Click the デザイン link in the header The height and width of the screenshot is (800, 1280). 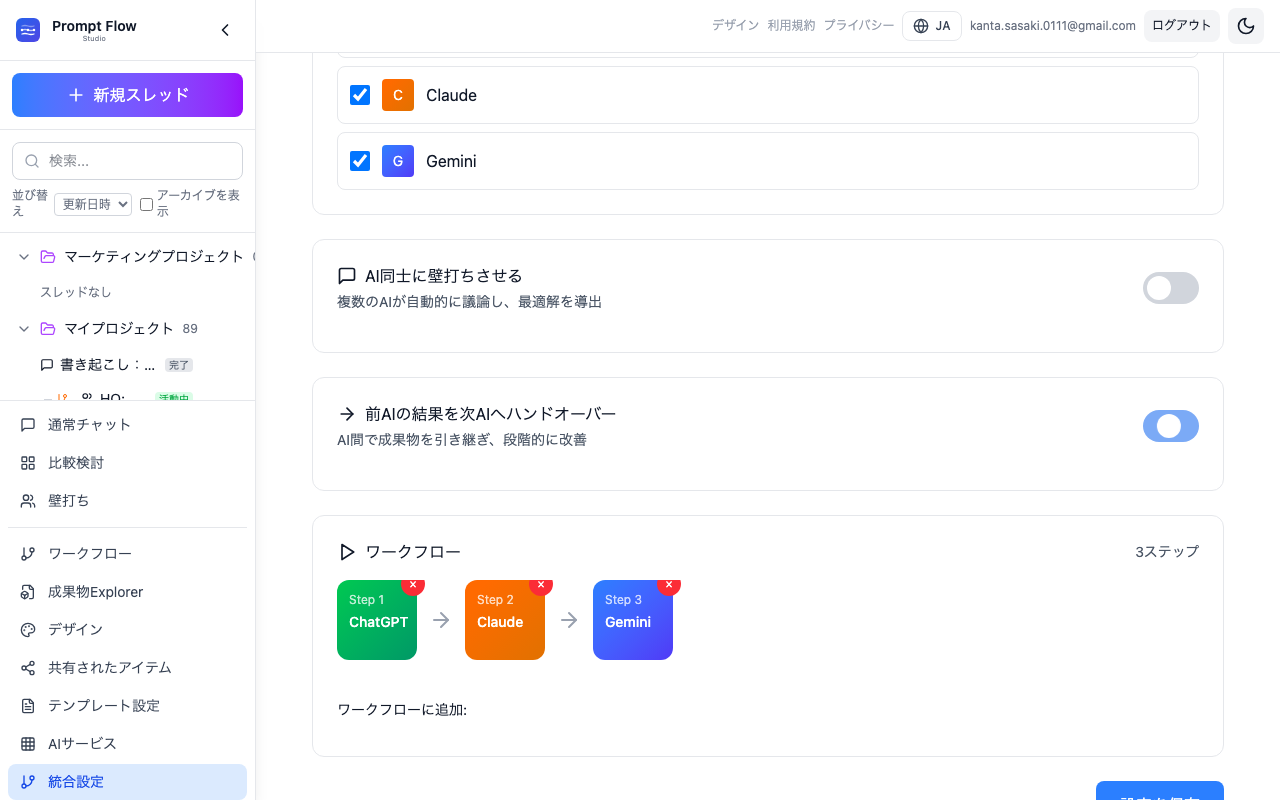(x=735, y=26)
